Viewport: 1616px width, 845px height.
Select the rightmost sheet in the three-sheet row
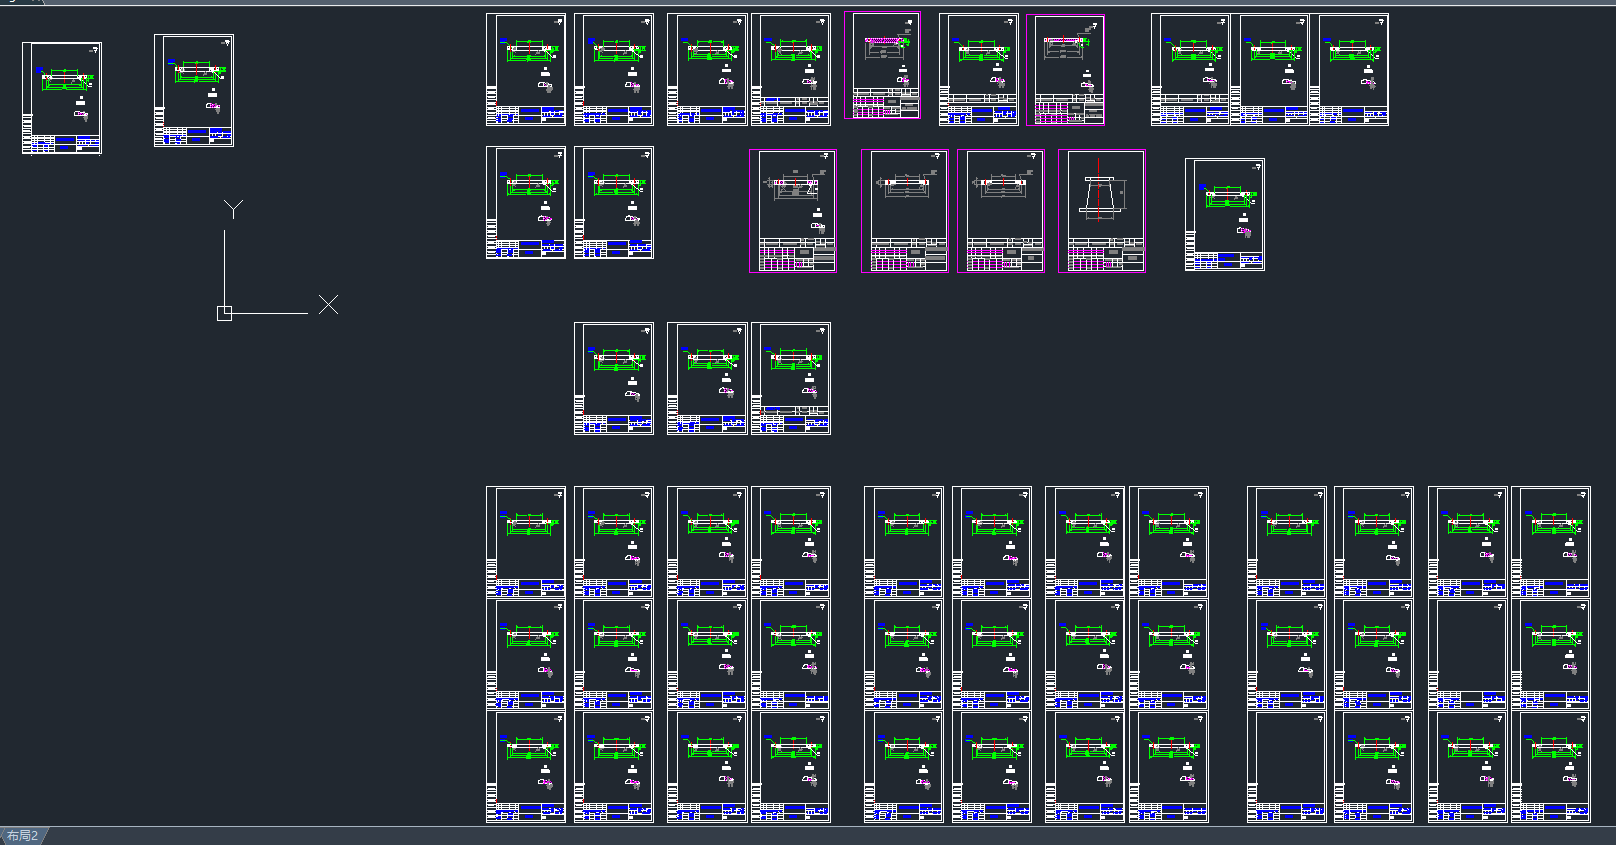791,378
